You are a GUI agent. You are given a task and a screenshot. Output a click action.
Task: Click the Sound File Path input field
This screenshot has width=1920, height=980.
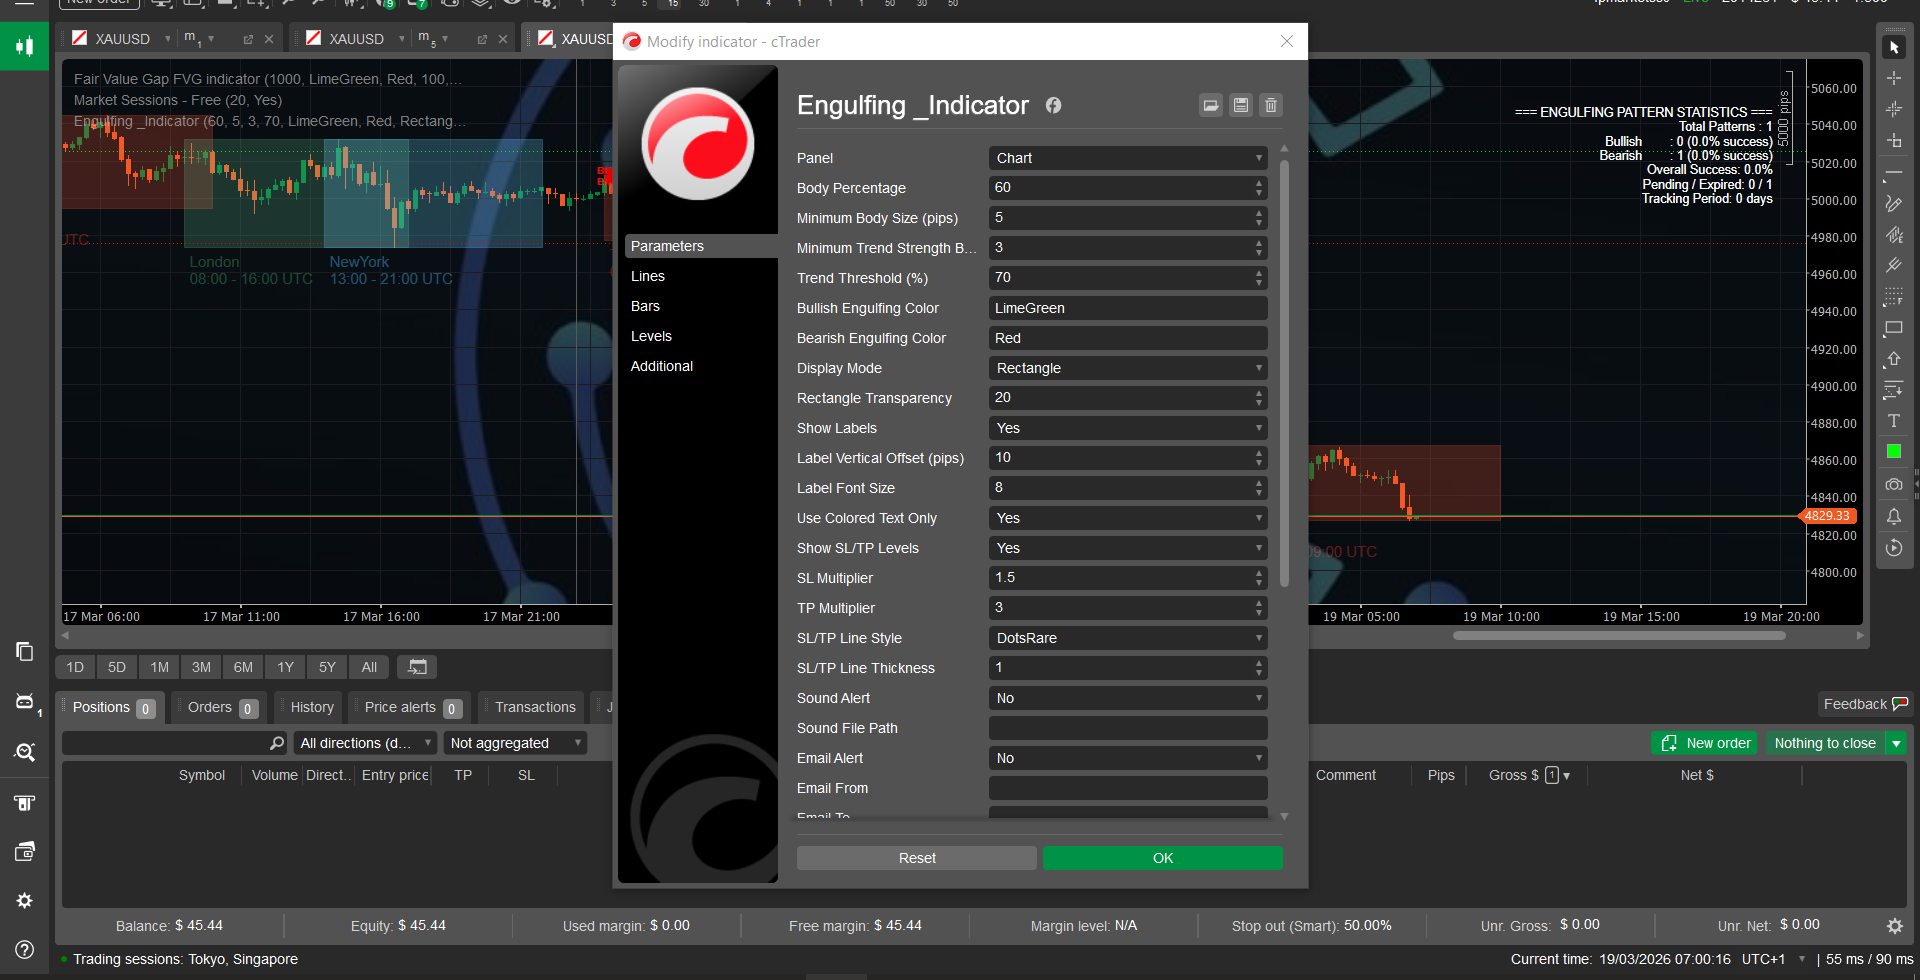1127,727
